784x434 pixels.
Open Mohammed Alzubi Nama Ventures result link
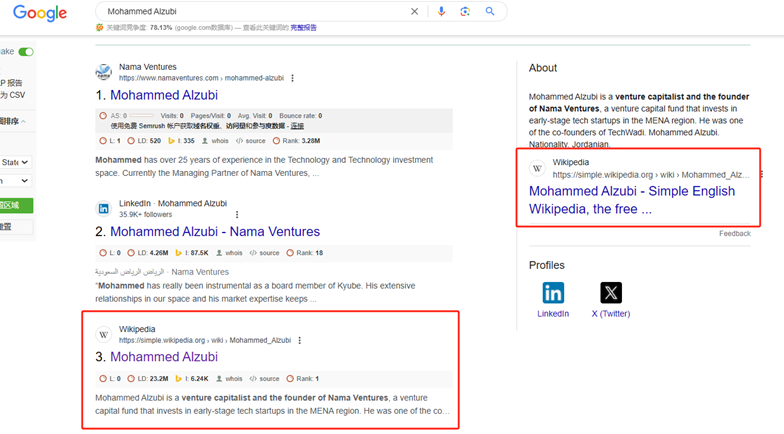215,232
